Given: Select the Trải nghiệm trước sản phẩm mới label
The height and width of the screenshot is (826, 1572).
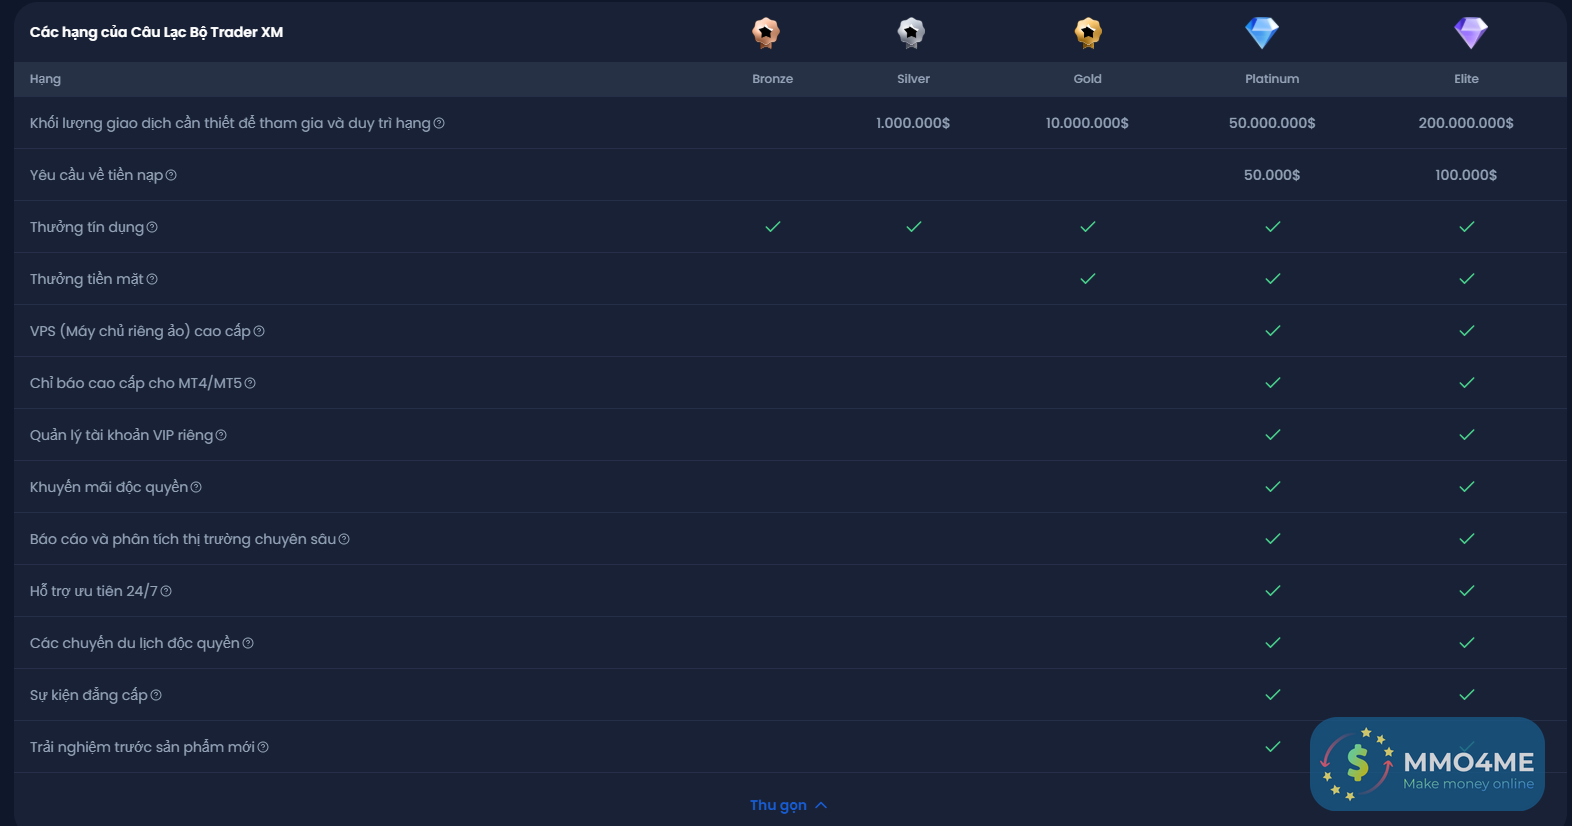Looking at the screenshot, I should (x=142, y=747).
